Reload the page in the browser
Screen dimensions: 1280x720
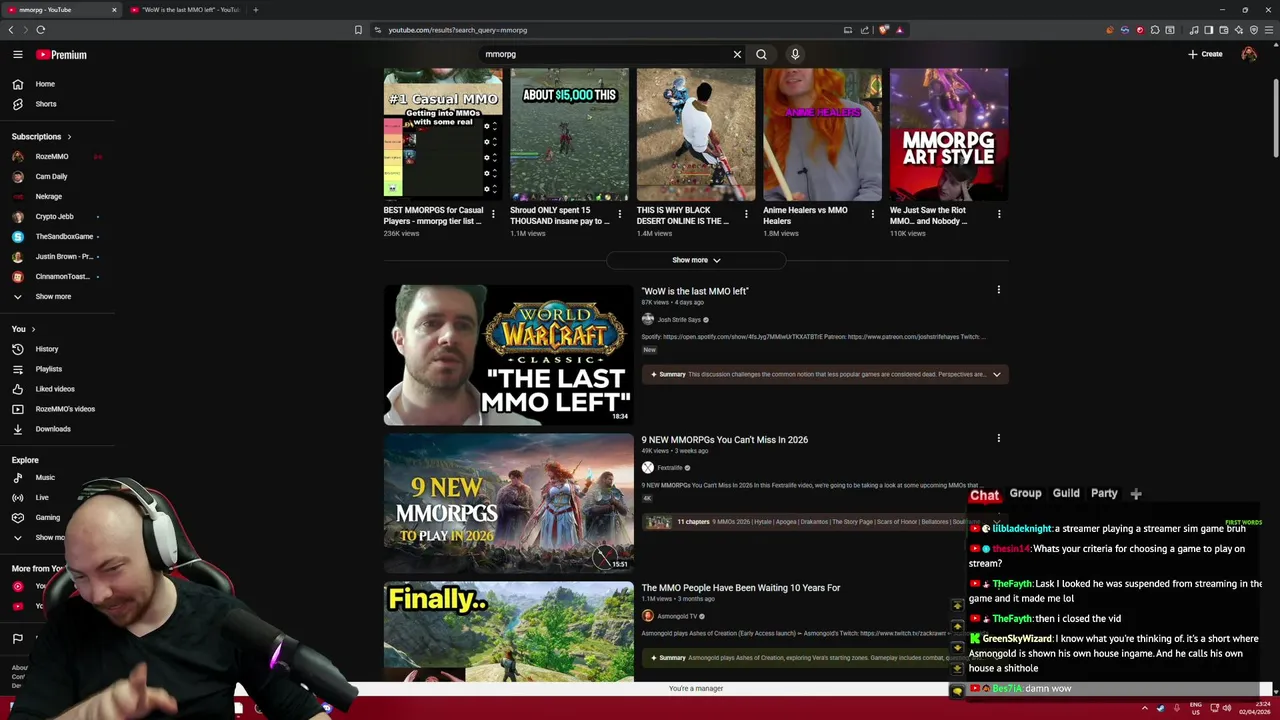pos(41,29)
